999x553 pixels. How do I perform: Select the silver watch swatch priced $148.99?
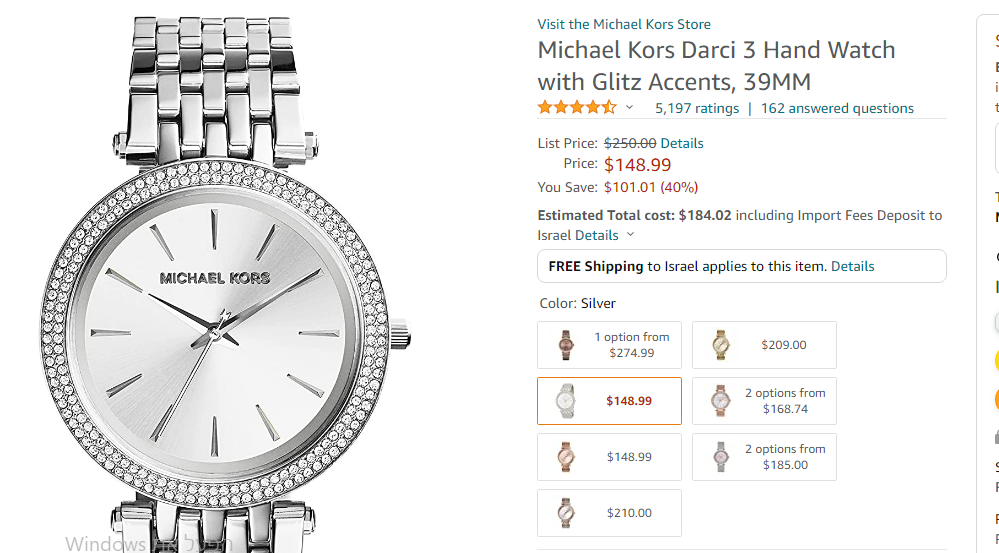point(609,401)
